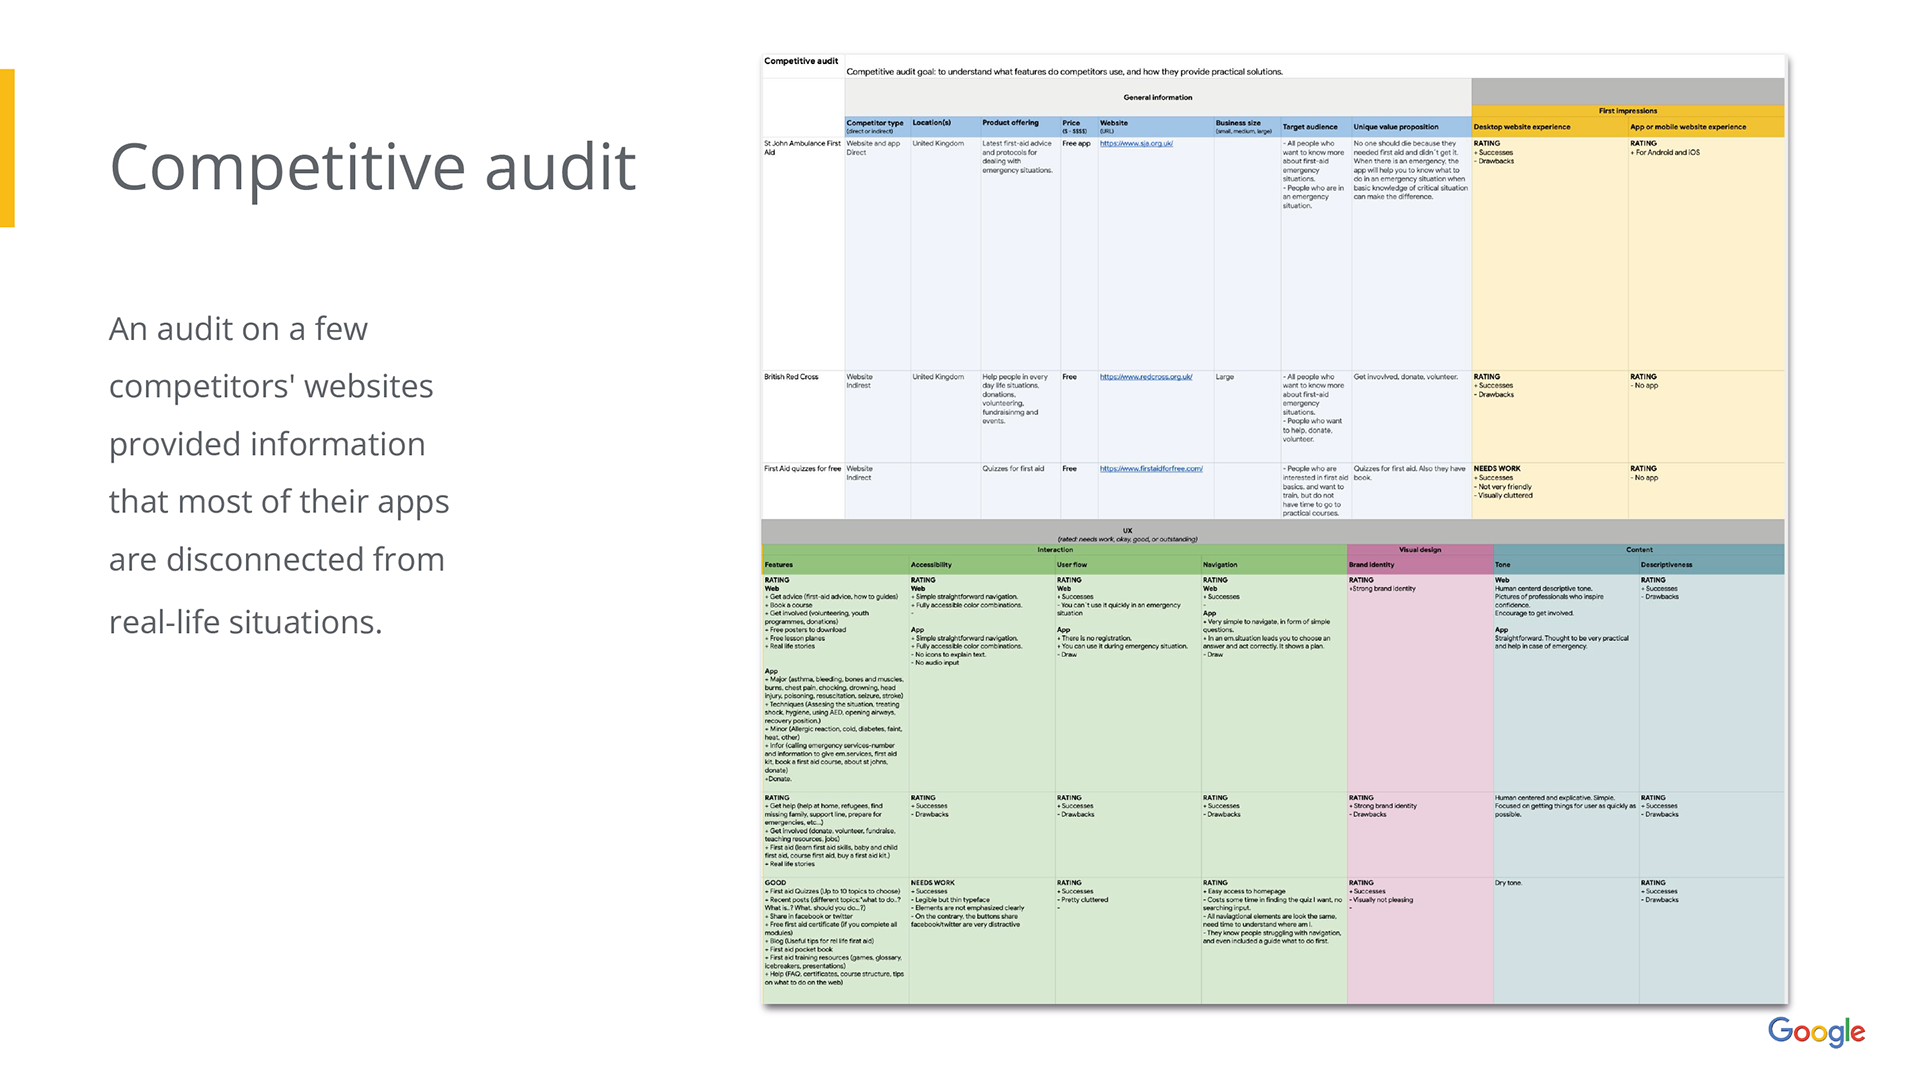Click the Accessibility column header
Viewport: 1920px width, 1080px height.
pos(931,565)
